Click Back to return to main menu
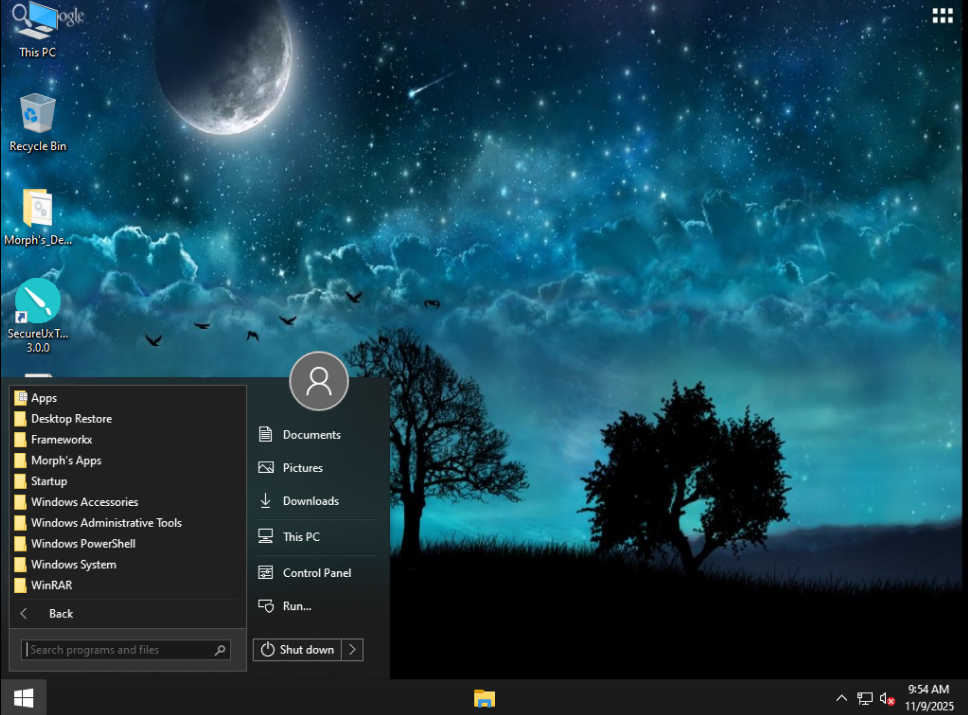The height and width of the screenshot is (715, 968). click(x=60, y=614)
